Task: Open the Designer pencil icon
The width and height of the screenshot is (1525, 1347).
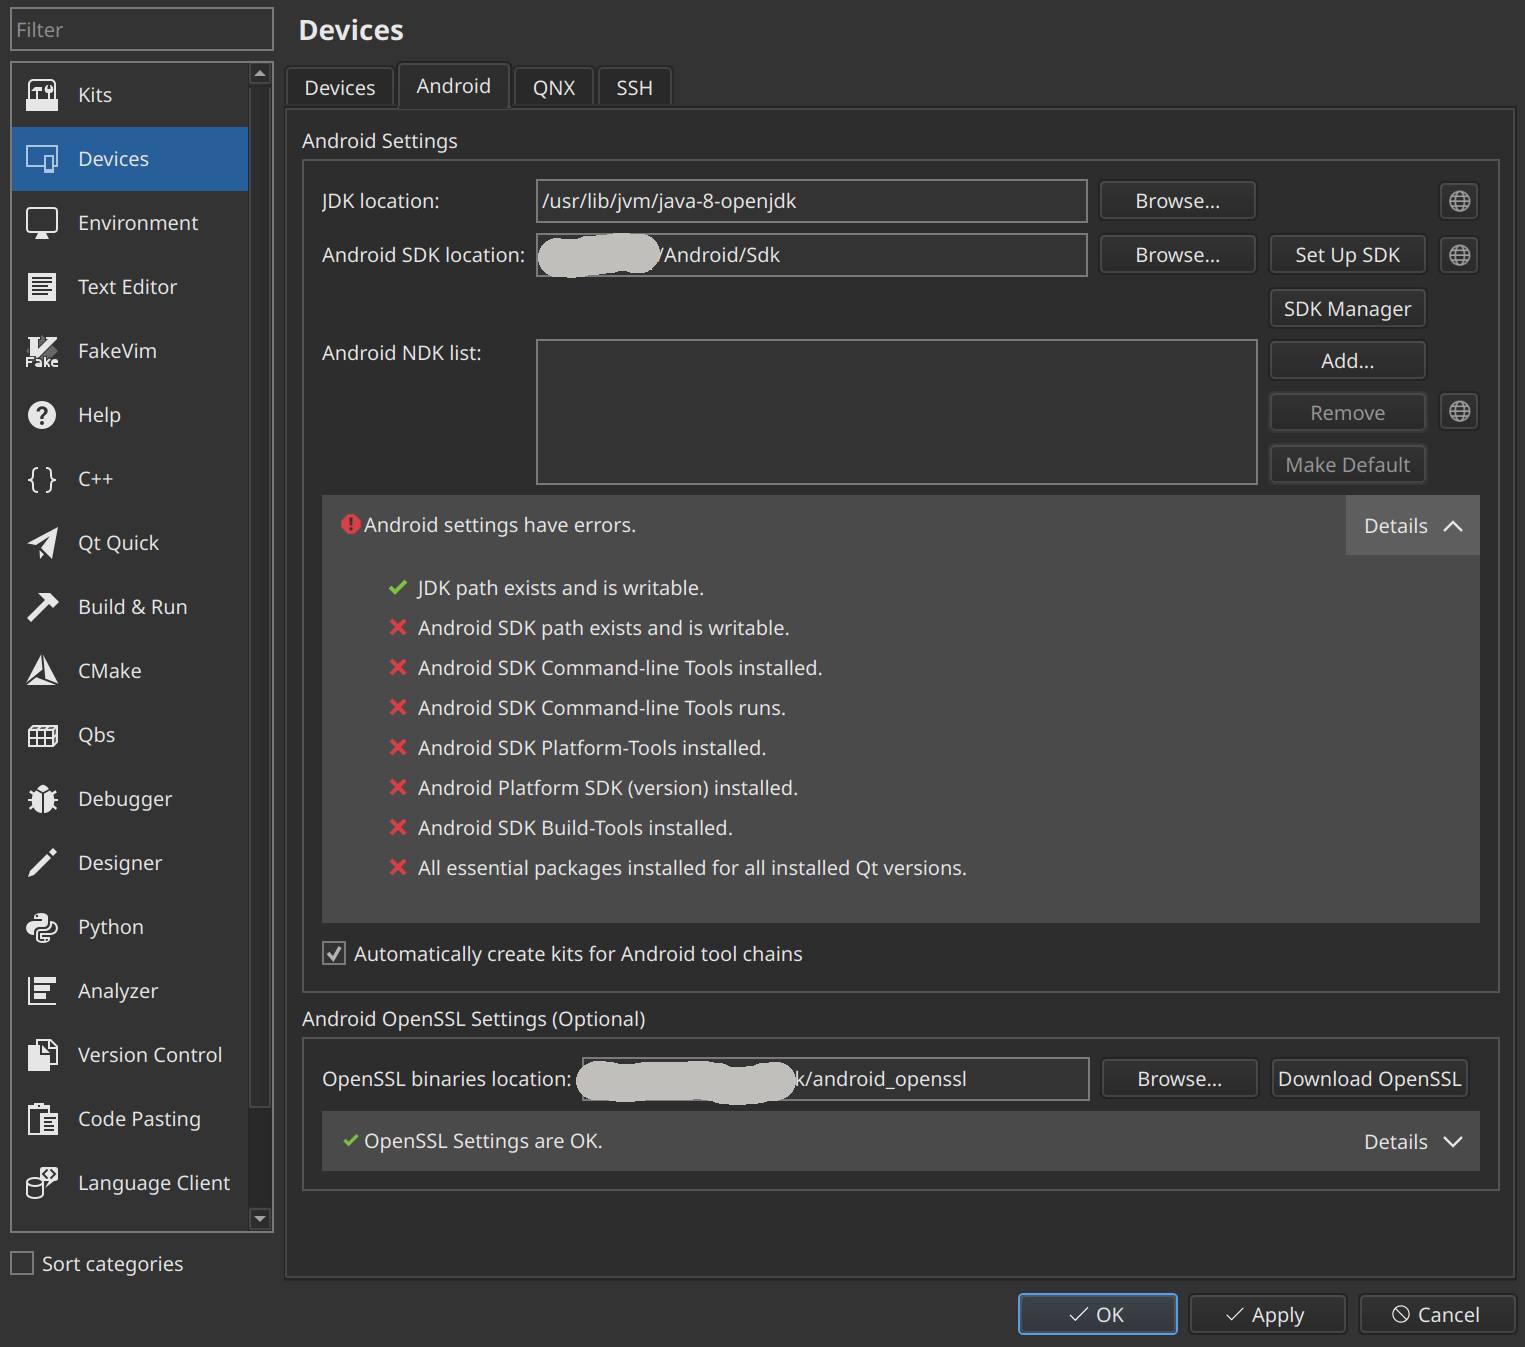Action: (42, 863)
